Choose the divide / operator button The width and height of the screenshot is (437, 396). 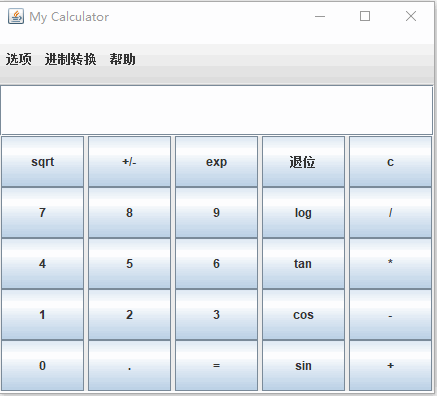pyautogui.click(x=390, y=213)
